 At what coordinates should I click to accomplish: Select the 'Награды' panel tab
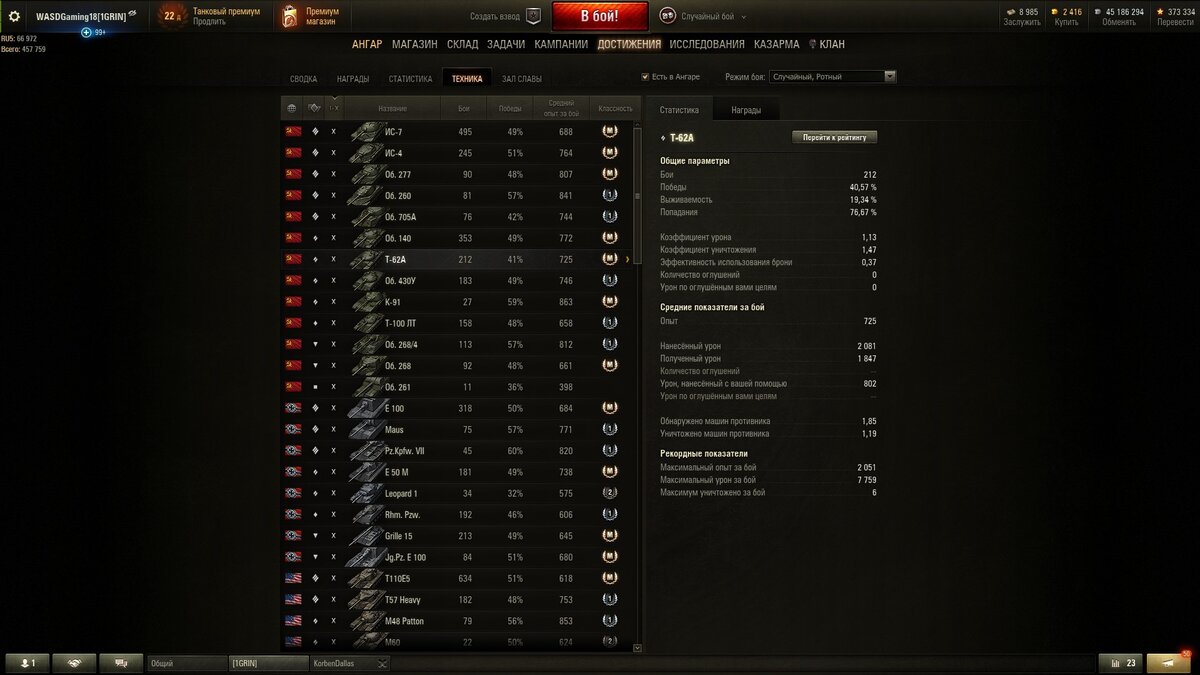[746, 110]
